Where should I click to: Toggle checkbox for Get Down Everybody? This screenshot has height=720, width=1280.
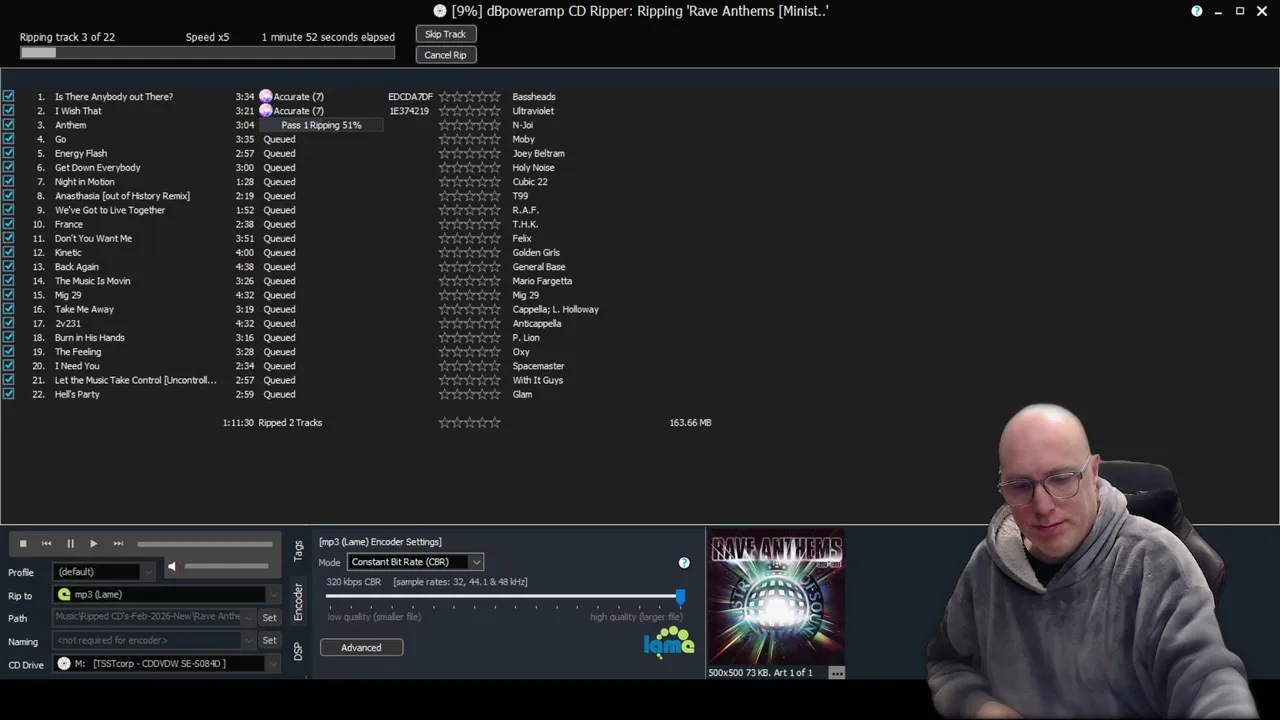pos(9,168)
